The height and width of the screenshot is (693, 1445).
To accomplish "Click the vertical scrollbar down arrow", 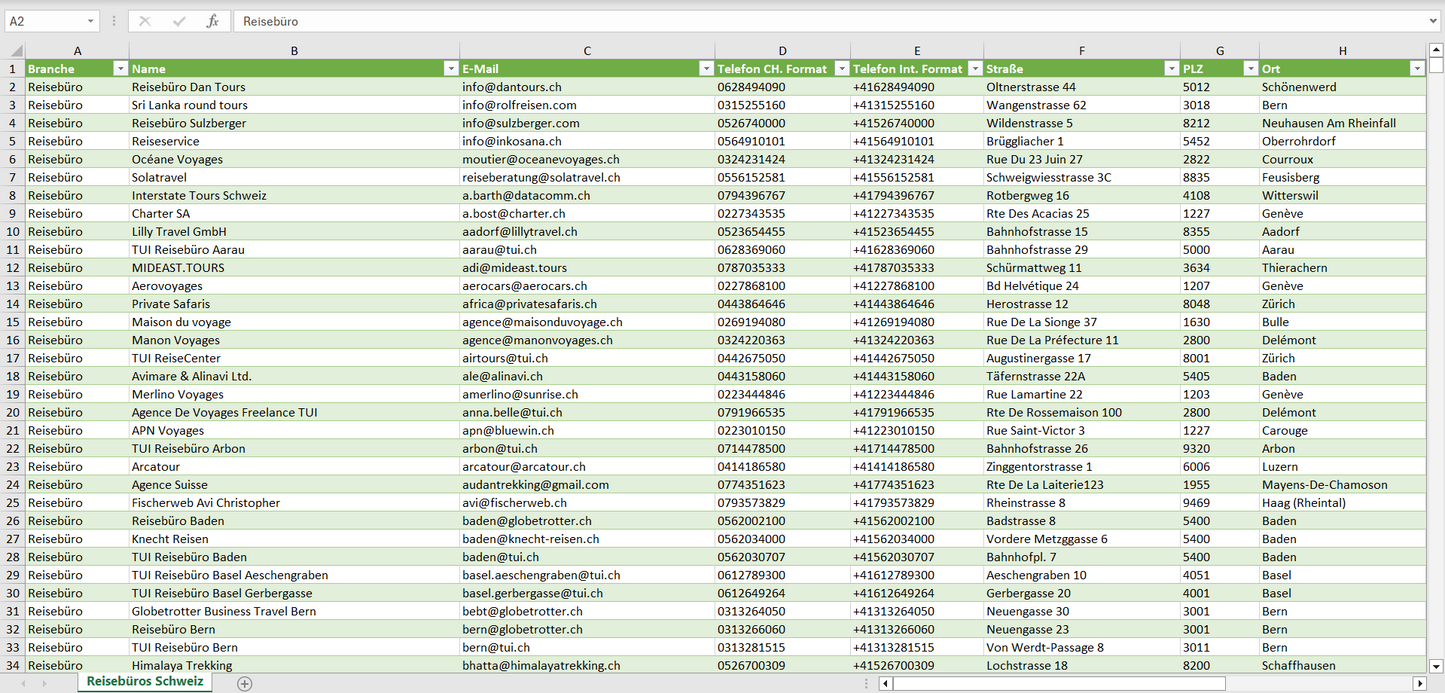I will 1436,666.
